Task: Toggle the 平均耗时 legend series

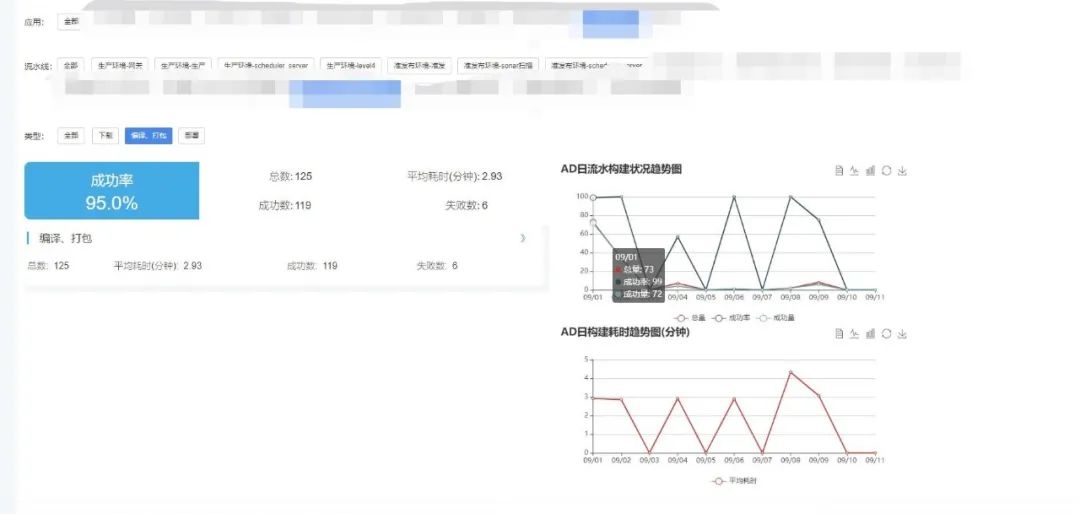Action: [734, 481]
